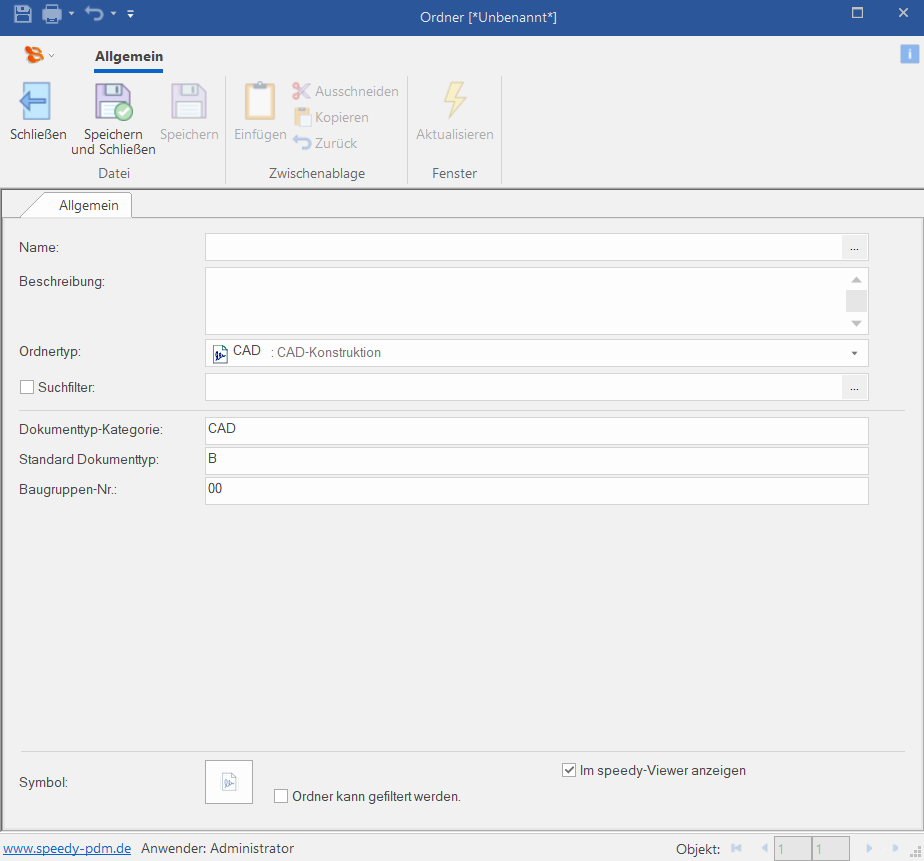The image size is (924, 861).
Task: Open the www.speedy-pdm.de link
Action: click(67, 848)
